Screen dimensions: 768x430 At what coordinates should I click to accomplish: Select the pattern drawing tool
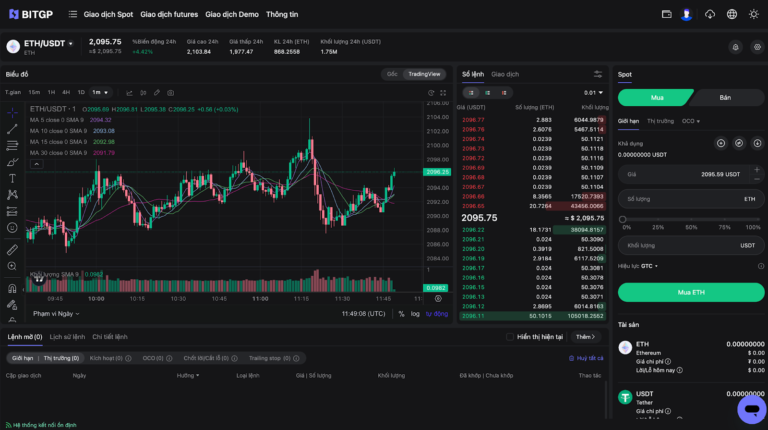[x=12, y=195]
